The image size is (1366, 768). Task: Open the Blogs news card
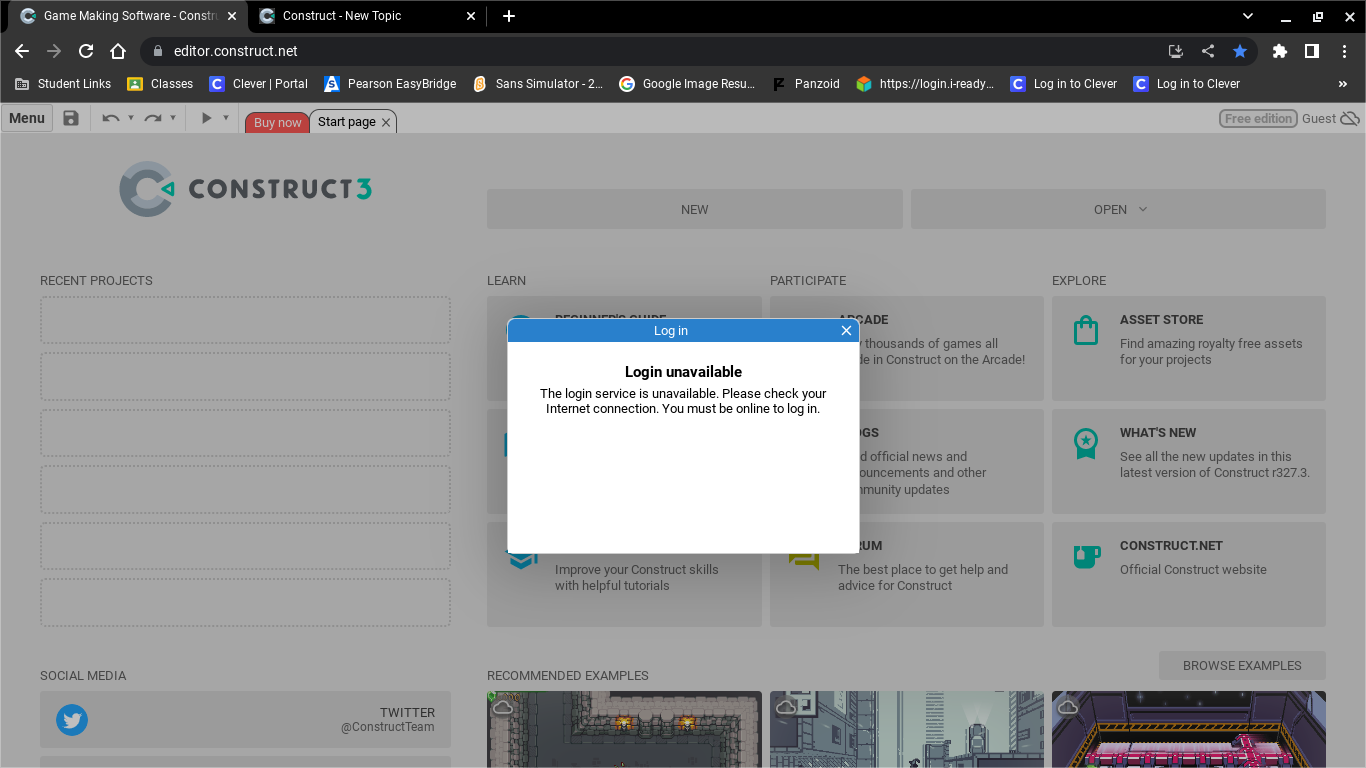951,461
